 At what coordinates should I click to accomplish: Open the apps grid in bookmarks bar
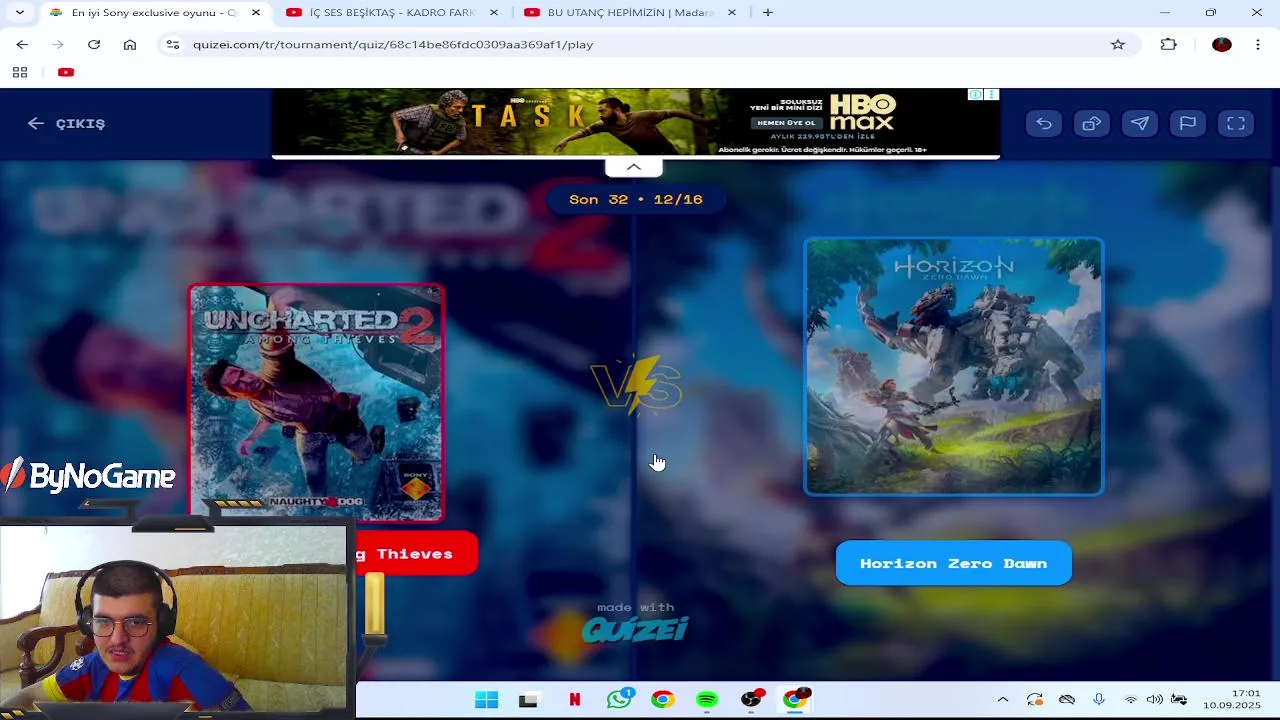pos(20,72)
